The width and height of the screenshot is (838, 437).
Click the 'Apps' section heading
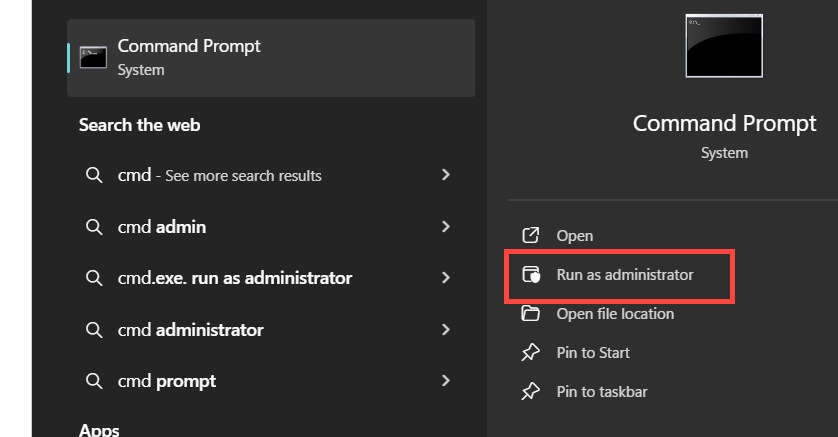99,430
